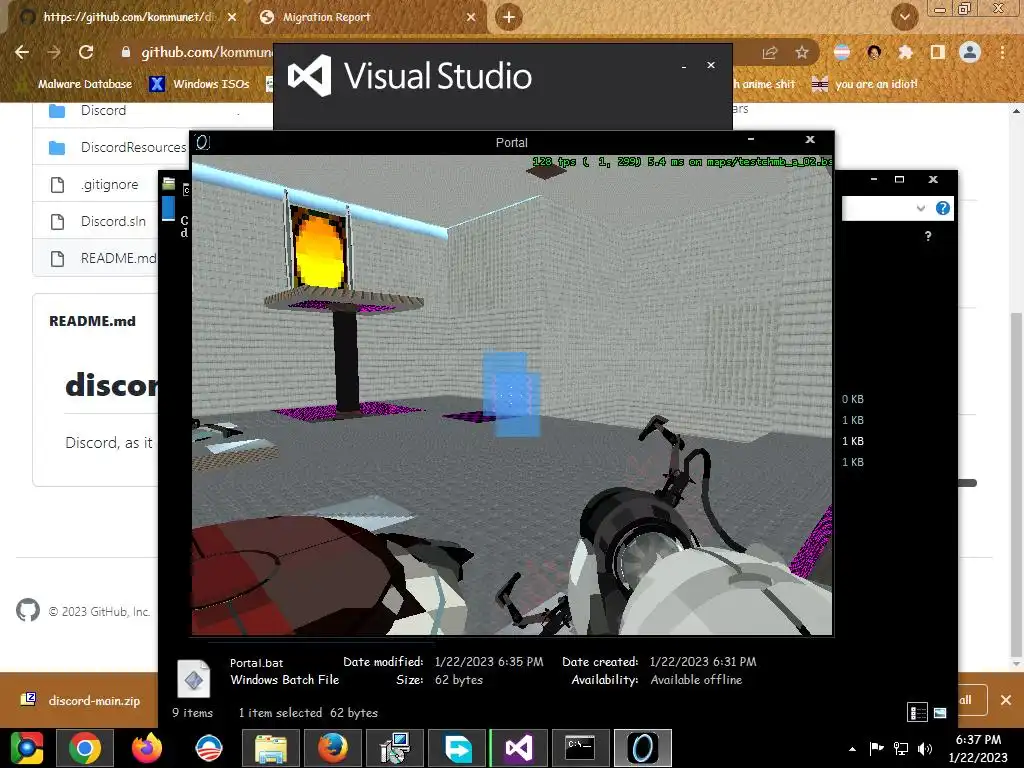
Task: Open the Malware Database bookmark
Action: coord(85,84)
